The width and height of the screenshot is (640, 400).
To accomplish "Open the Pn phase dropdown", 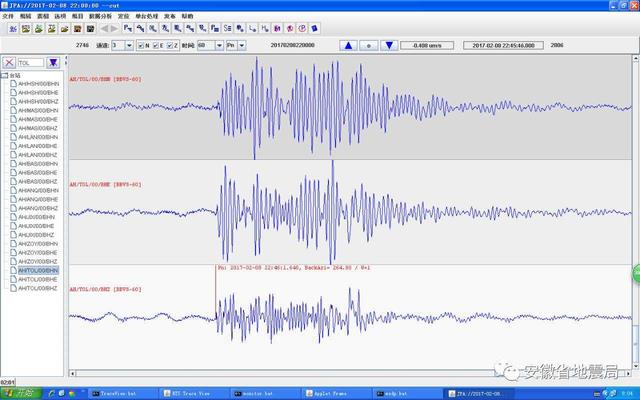I will 242,45.
